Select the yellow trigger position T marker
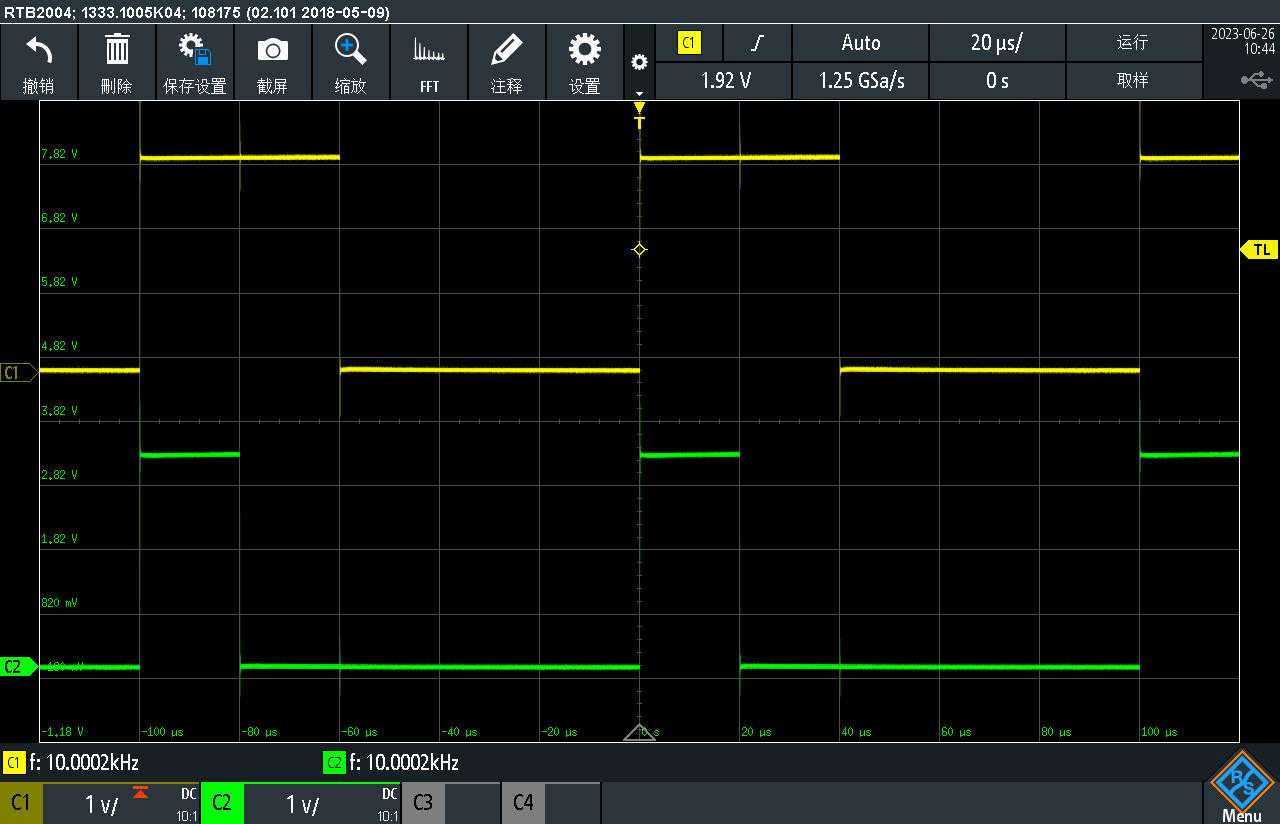 (x=640, y=115)
